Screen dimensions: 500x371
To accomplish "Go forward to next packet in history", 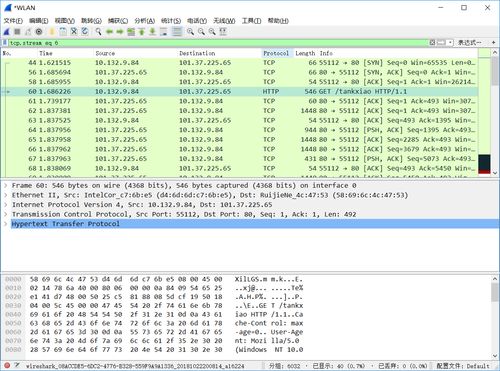I will (120, 32).
